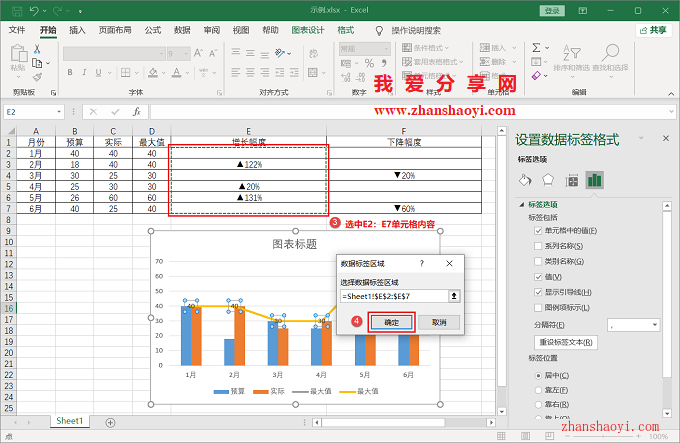Toggle the 显示引导线 checkbox
680x443 pixels.
[x=538, y=292]
